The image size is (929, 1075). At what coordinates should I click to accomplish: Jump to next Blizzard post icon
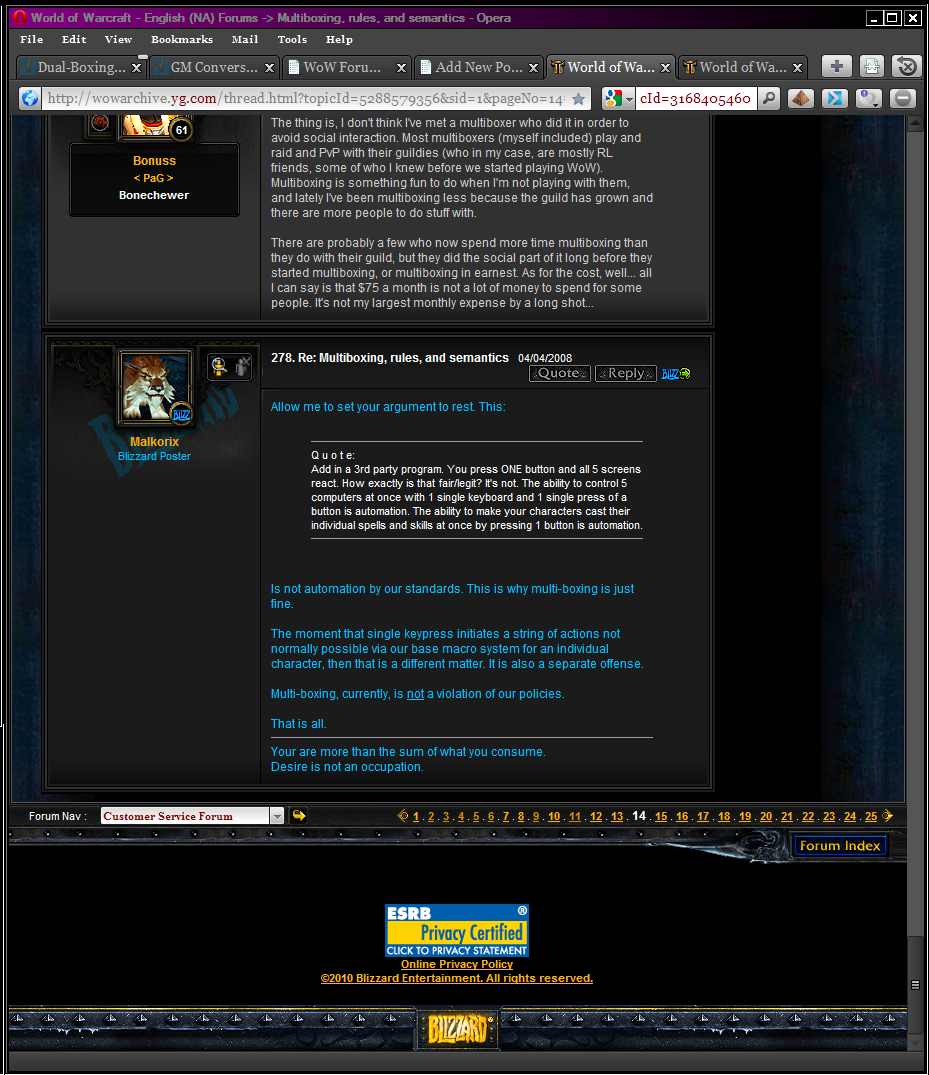click(x=676, y=374)
